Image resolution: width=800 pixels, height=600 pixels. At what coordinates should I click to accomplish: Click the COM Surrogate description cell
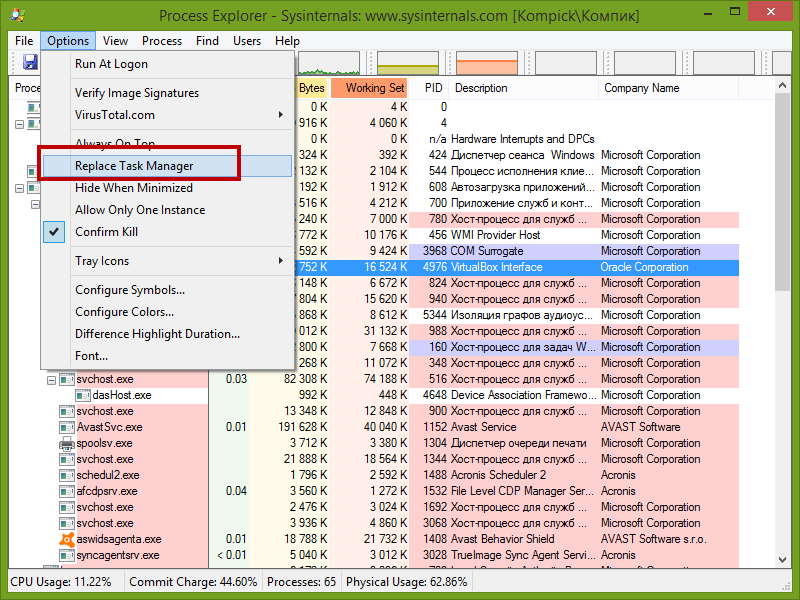(487, 251)
